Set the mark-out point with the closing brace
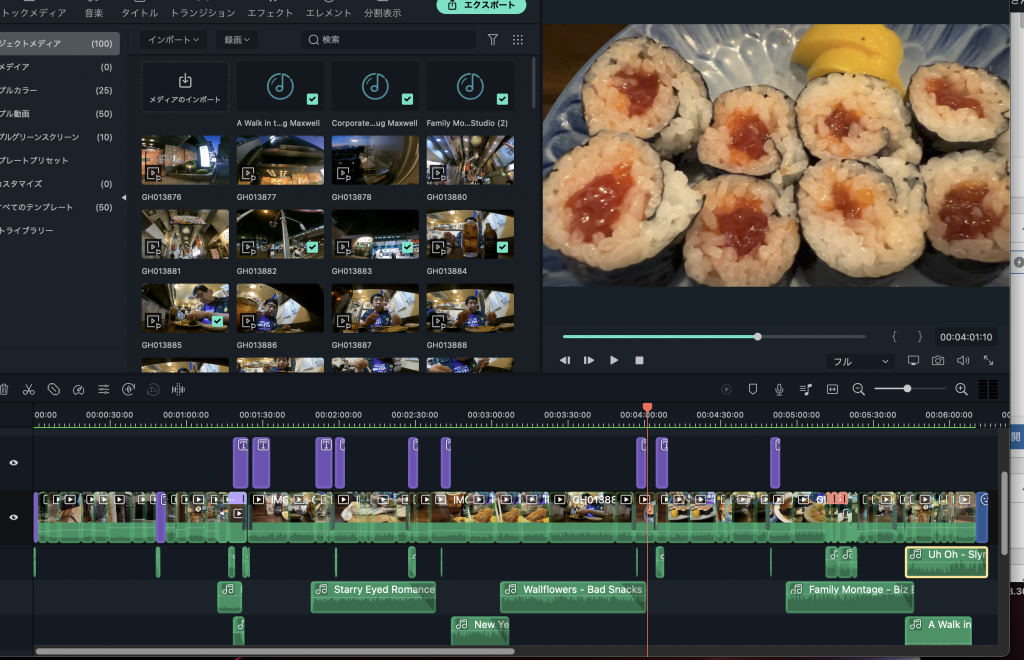The height and width of the screenshot is (660, 1024). [x=920, y=336]
